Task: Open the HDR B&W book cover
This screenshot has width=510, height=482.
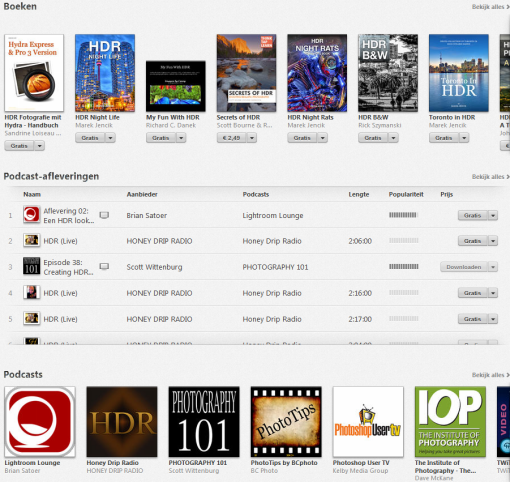Action: pyautogui.click(x=388, y=73)
